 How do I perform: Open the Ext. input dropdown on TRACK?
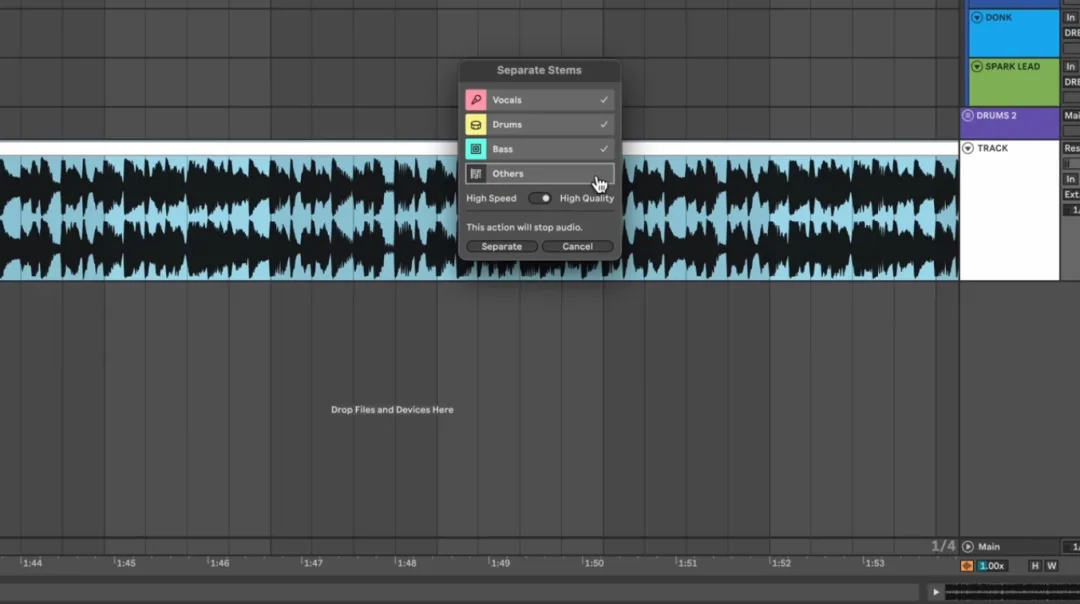point(1071,195)
